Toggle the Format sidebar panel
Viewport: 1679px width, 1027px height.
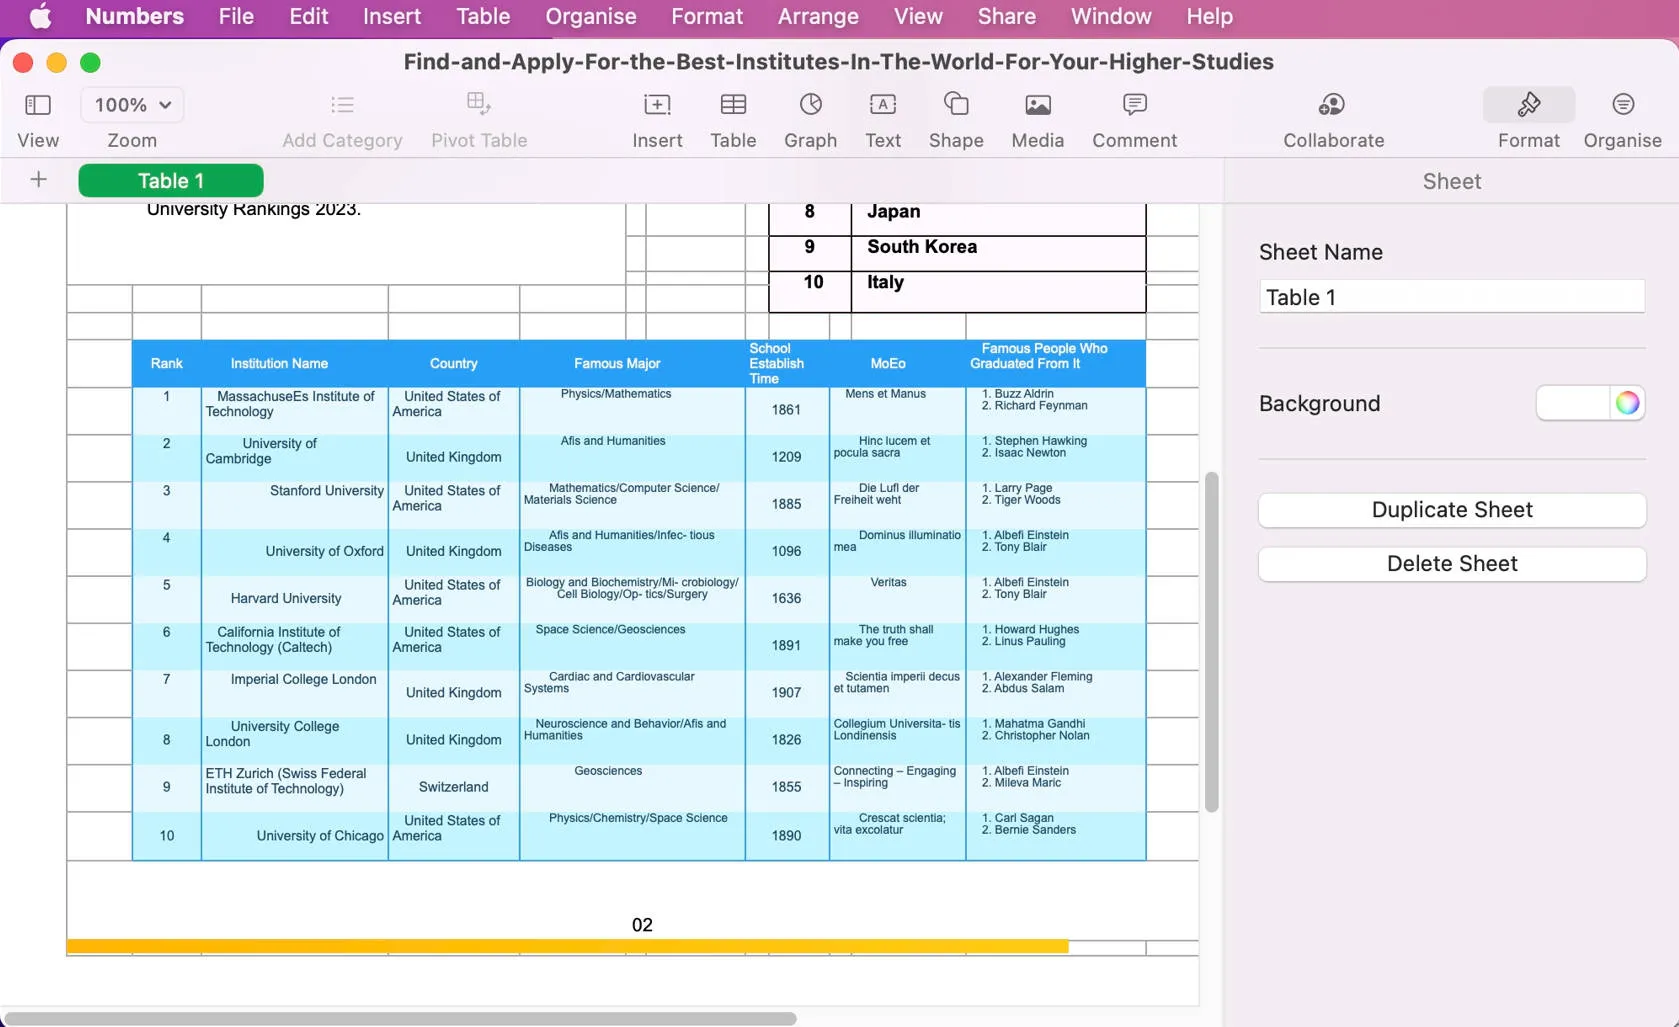(x=1528, y=105)
